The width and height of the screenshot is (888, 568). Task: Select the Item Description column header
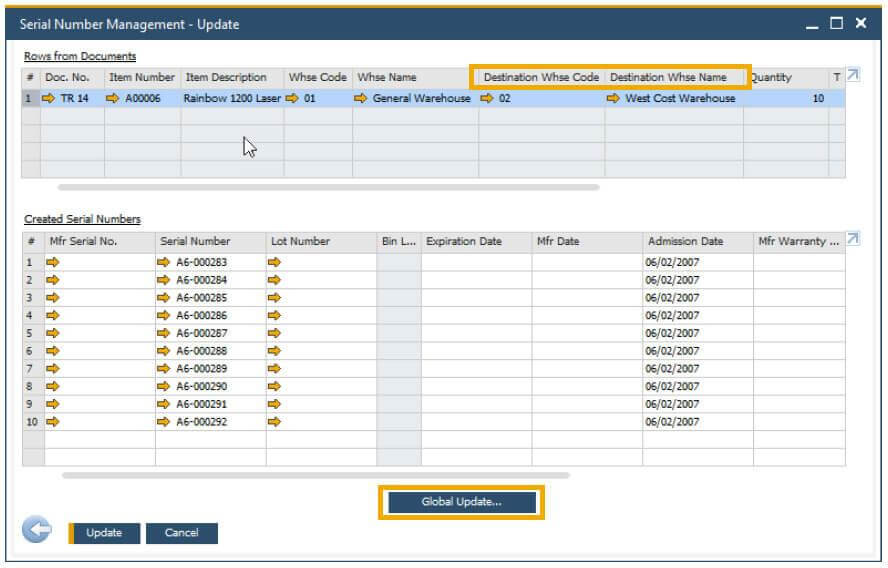[x=232, y=78]
